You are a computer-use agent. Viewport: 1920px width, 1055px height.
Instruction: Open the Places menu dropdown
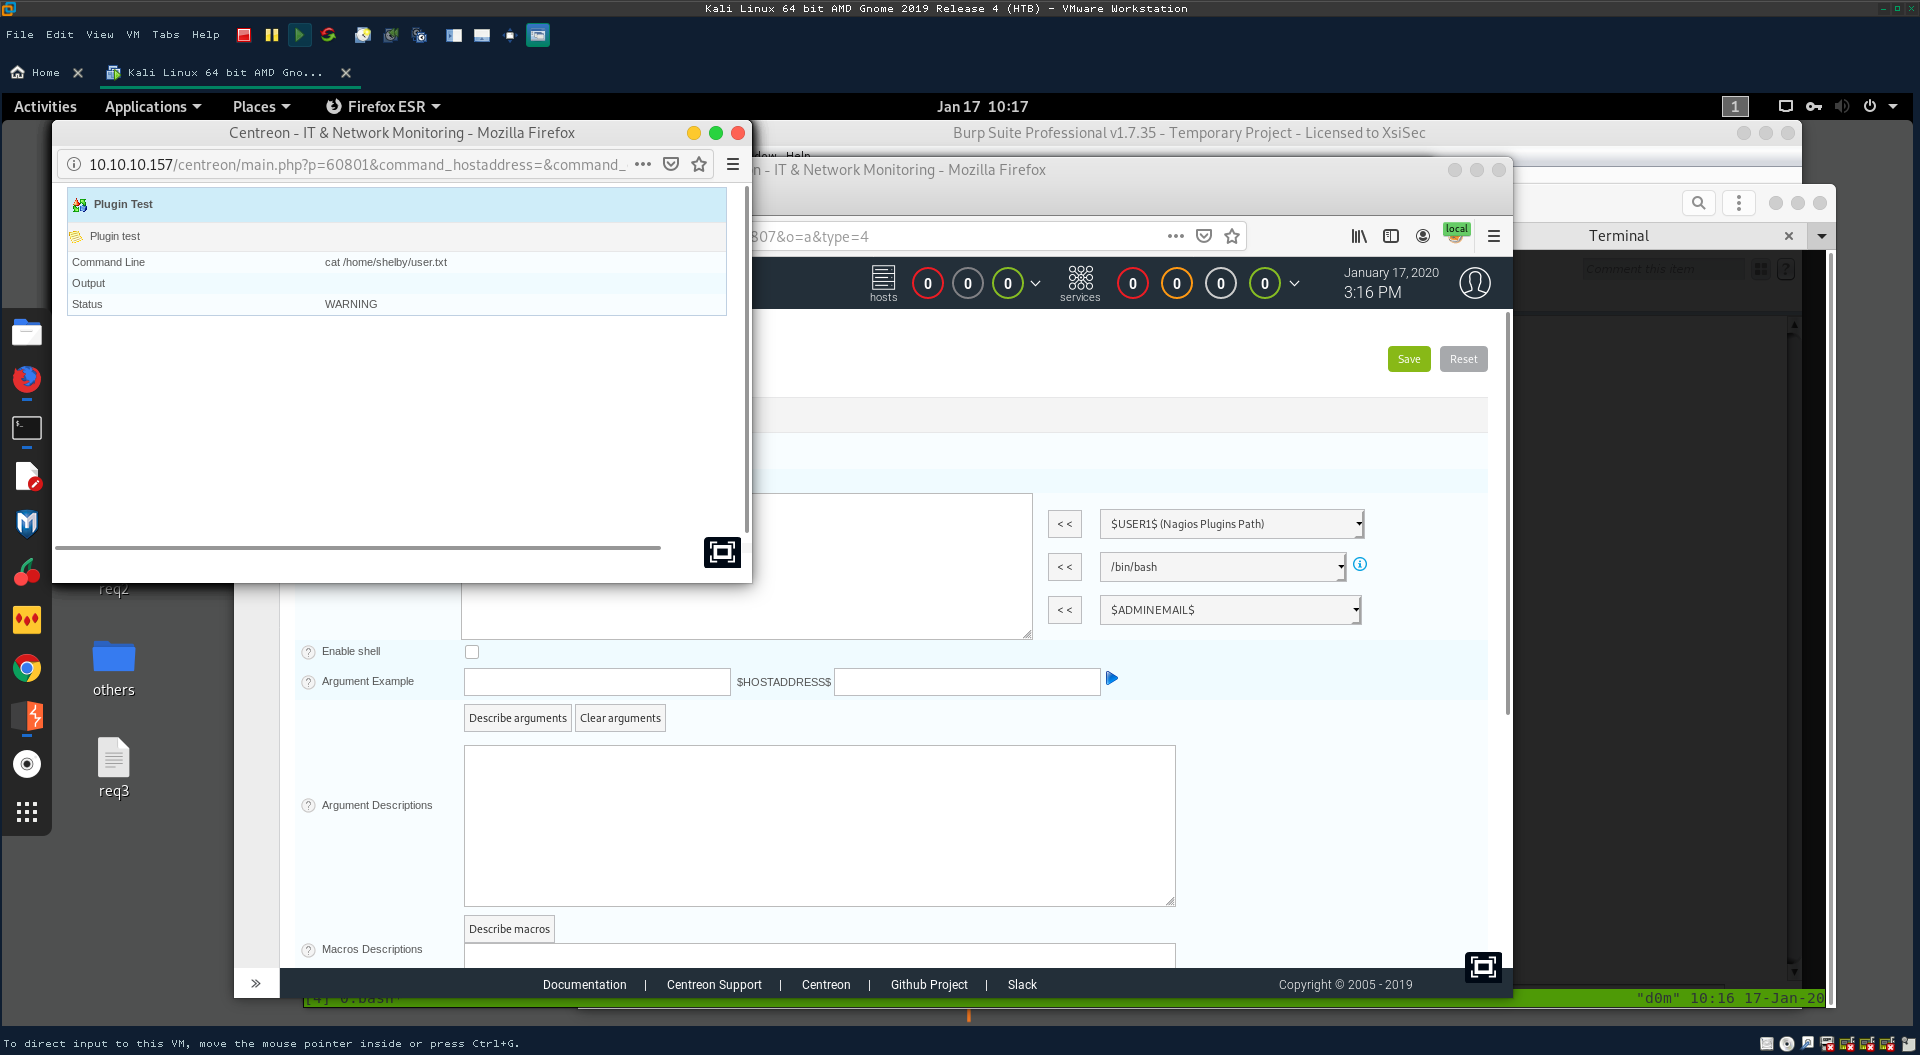pyautogui.click(x=261, y=106)
